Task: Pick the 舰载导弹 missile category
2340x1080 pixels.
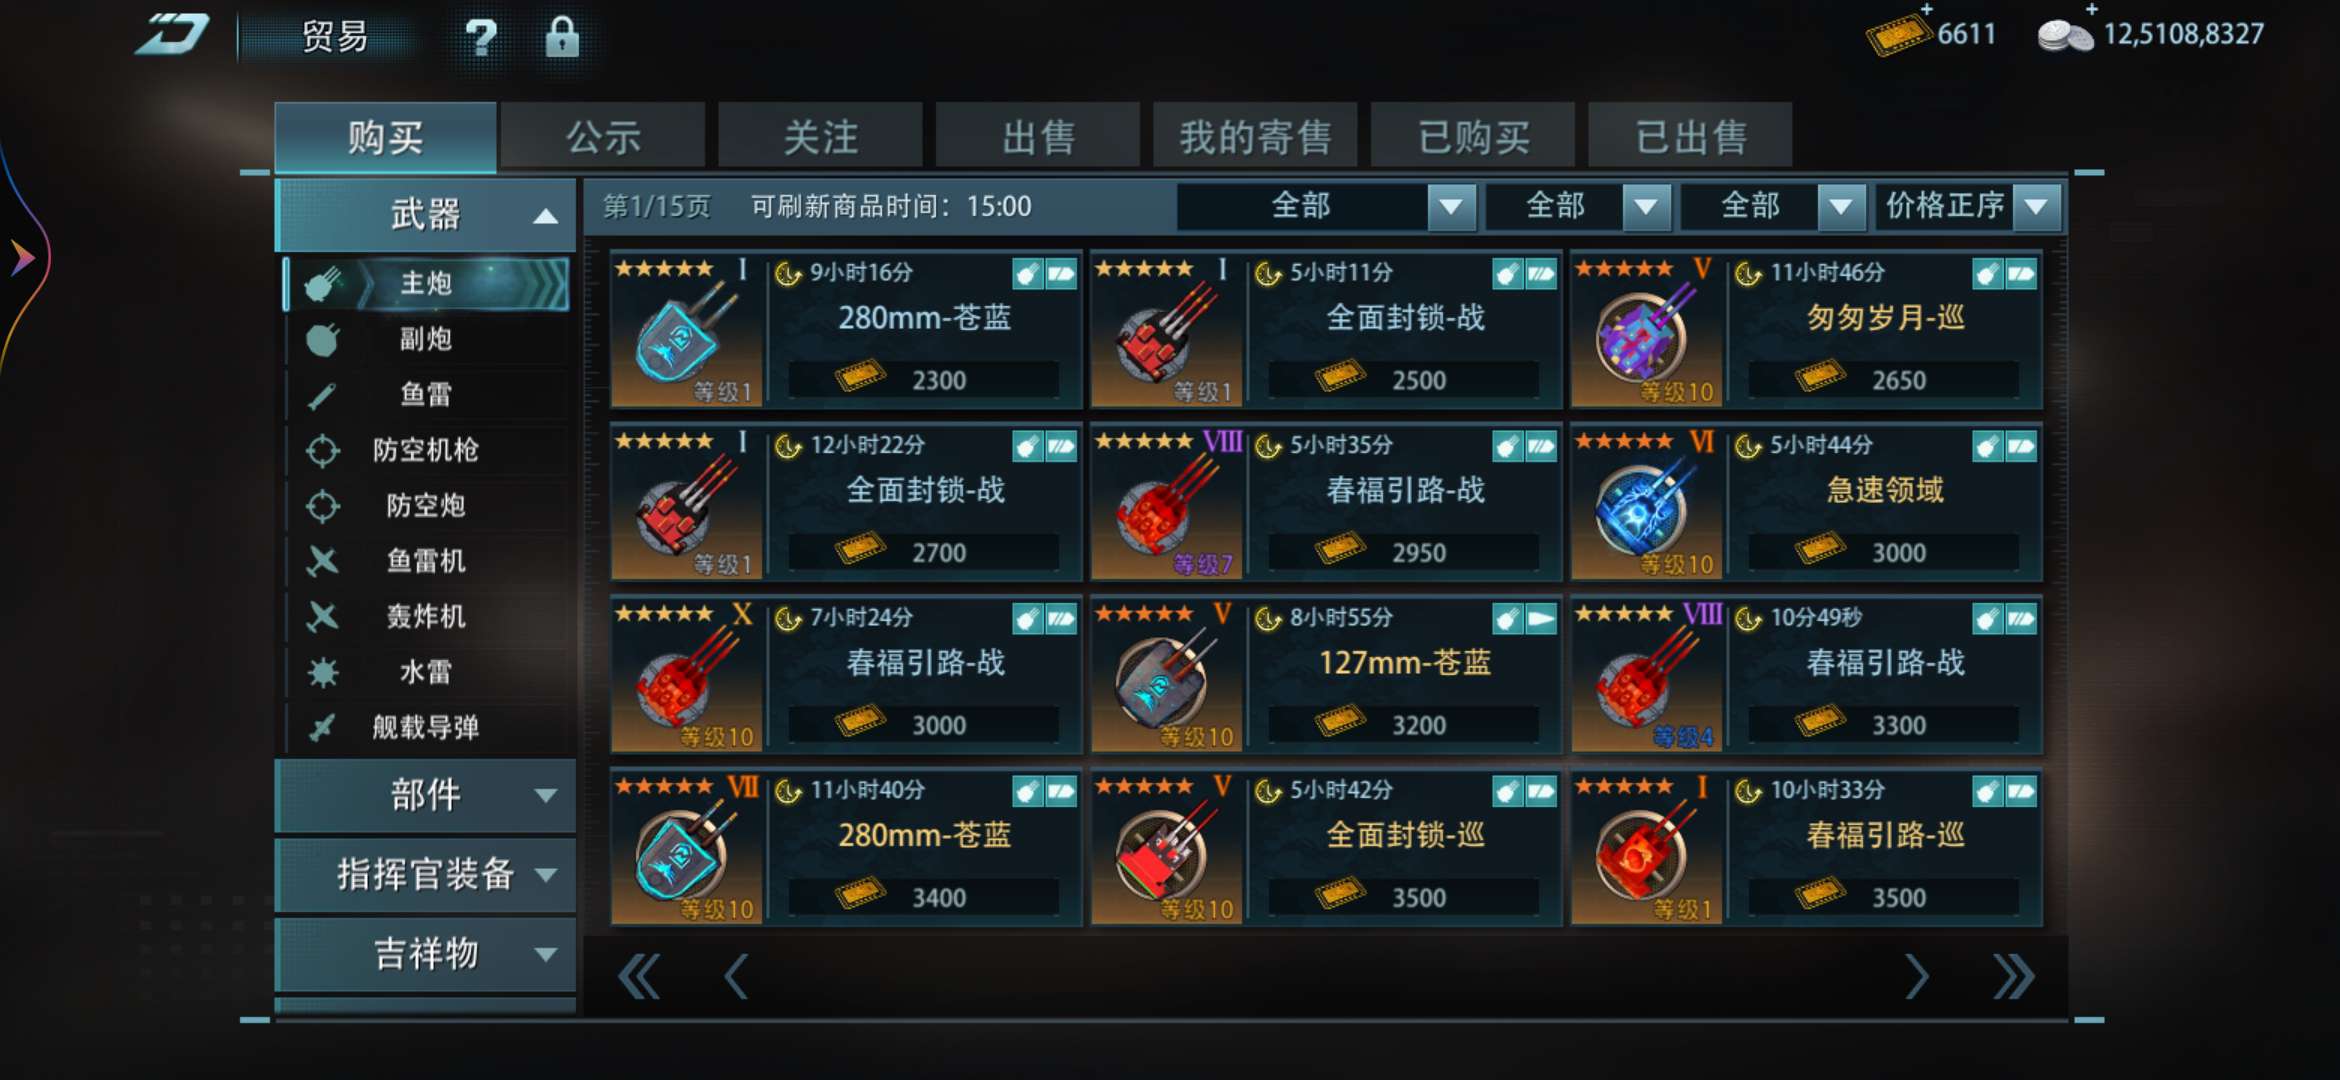Action: click(x=427, y=727)
